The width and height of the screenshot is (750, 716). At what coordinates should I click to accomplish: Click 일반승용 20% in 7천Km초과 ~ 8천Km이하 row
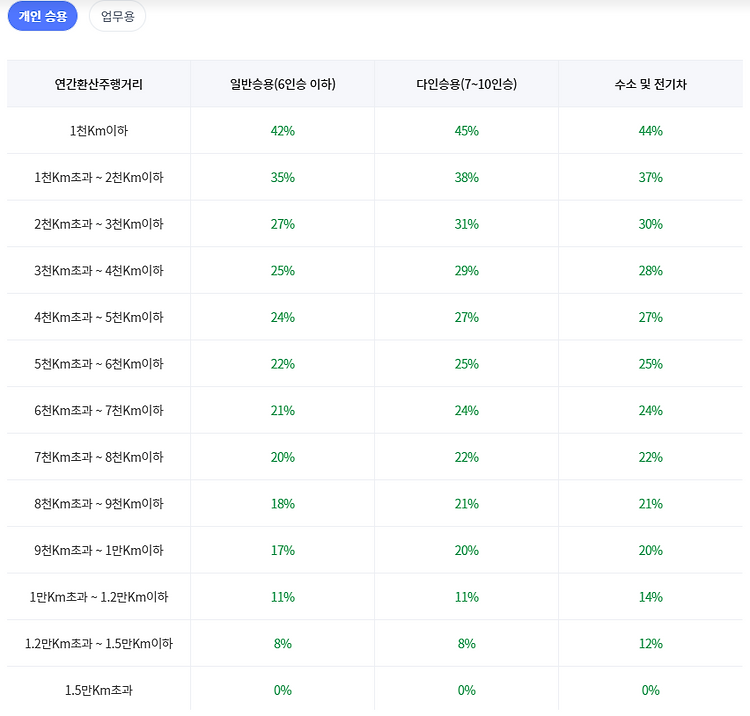point(282,457)
